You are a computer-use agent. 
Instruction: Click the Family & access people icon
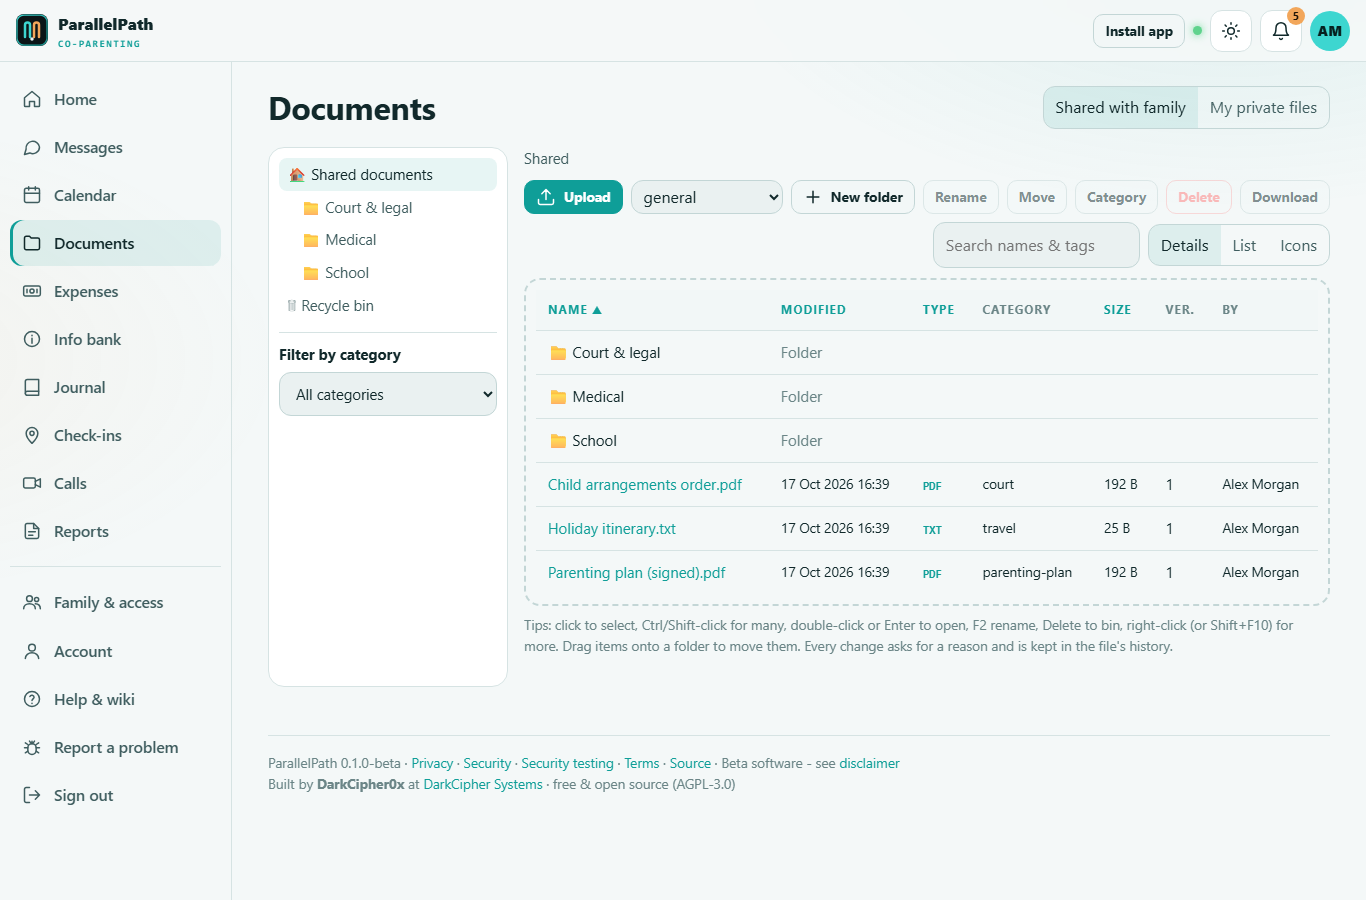[x=32, y=602]
